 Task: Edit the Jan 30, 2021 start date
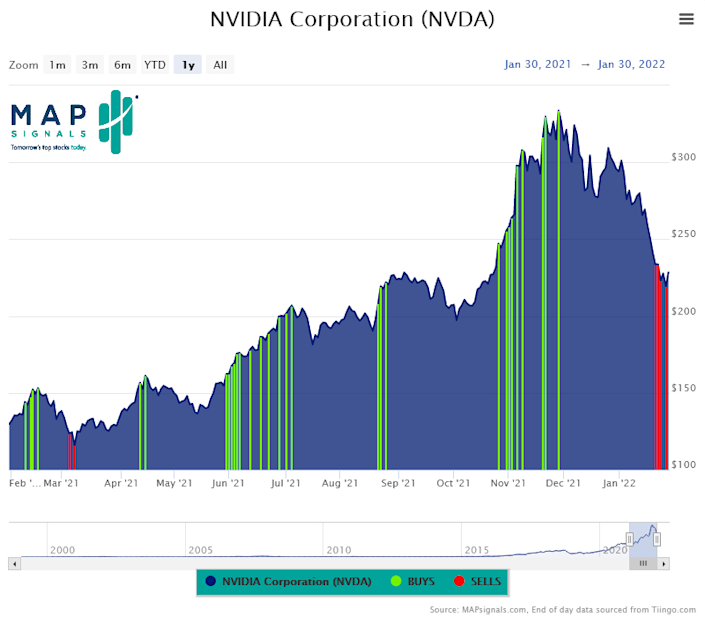click(x=537, y=64)
